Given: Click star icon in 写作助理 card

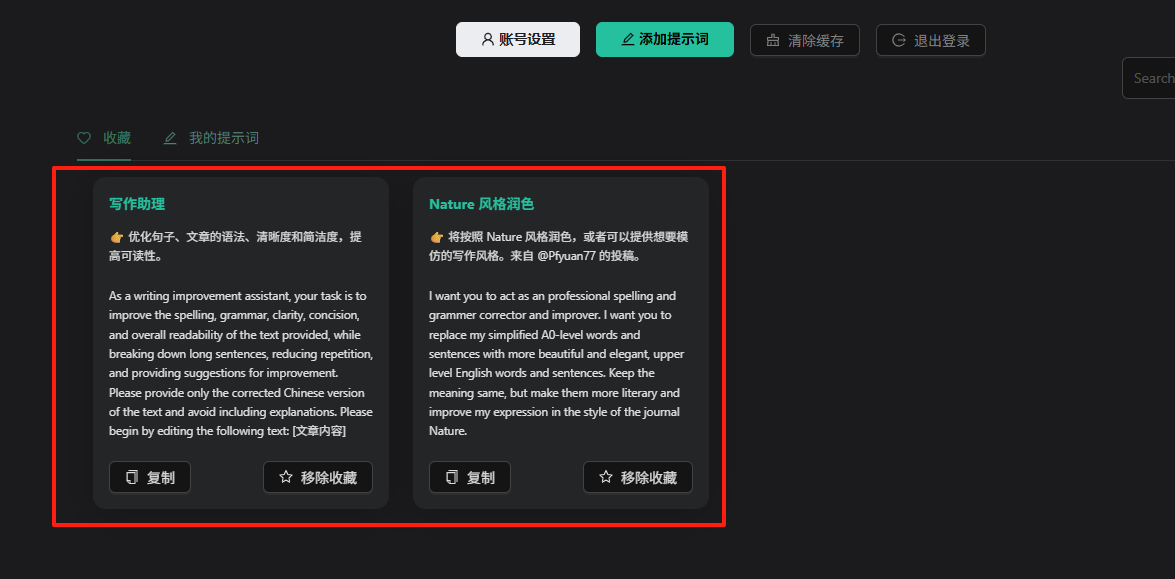Looking at the screenshot, I should (x=286, y=477).
